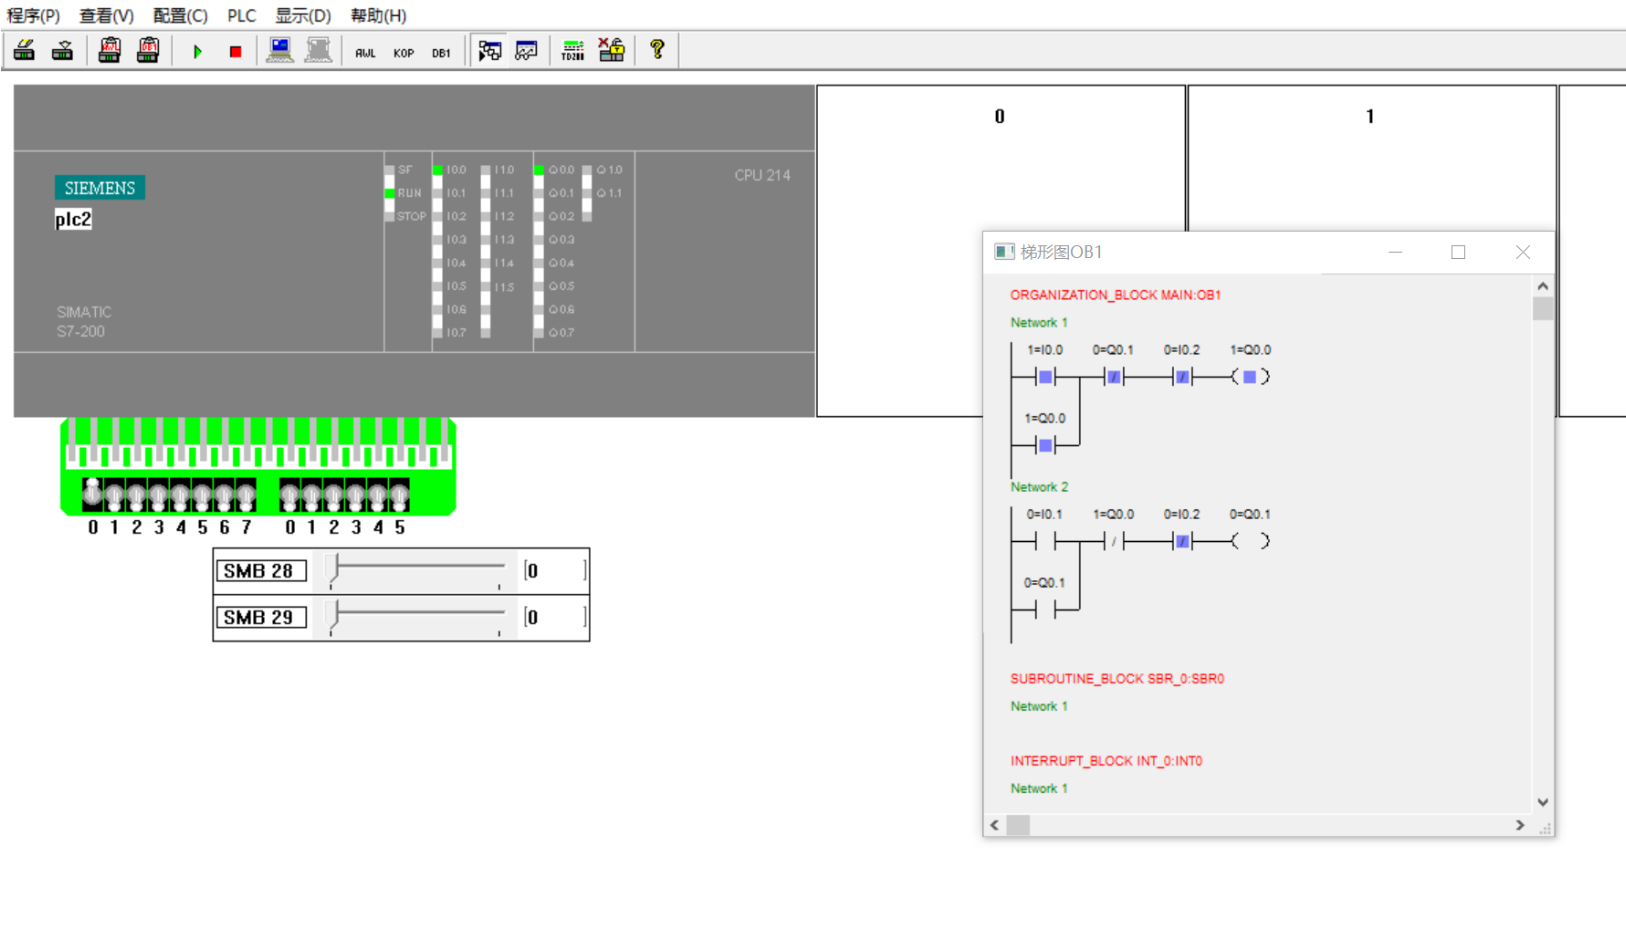Click ORGANIZATION_BLOCK MAIN:OB1 heading
The height and width of the screenshot is (934, 1626).
pos(1115,295)
